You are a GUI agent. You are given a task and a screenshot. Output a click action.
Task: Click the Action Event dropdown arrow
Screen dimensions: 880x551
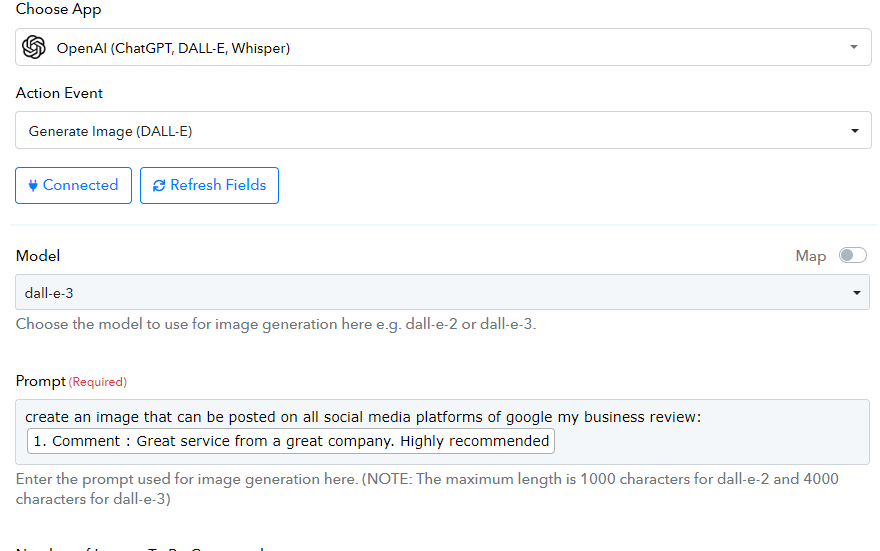coord(854,131)
